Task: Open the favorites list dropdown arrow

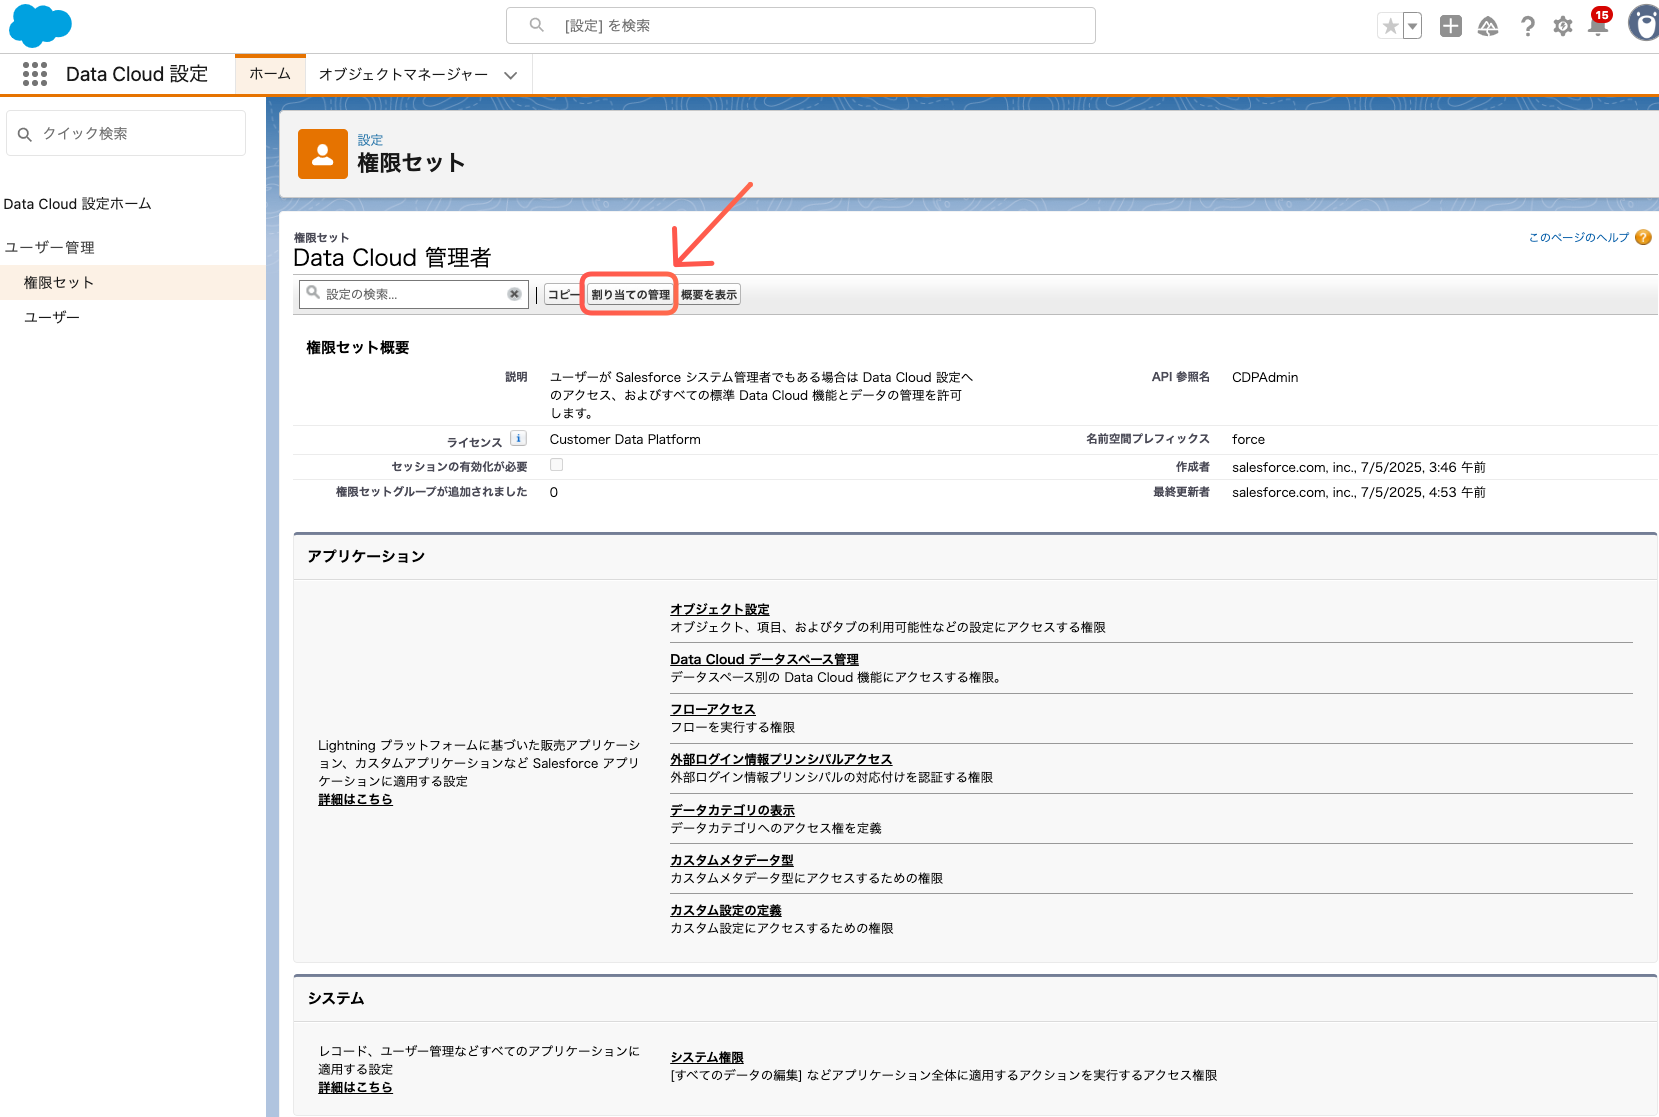Action: (x=1412, y=26)
